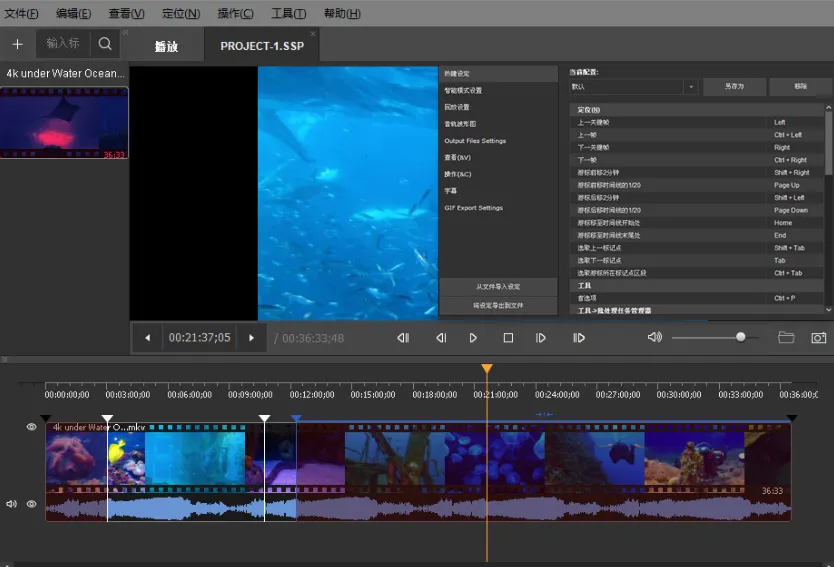Click the 另存为 button
834x567 pixels.
click(734, 87)
